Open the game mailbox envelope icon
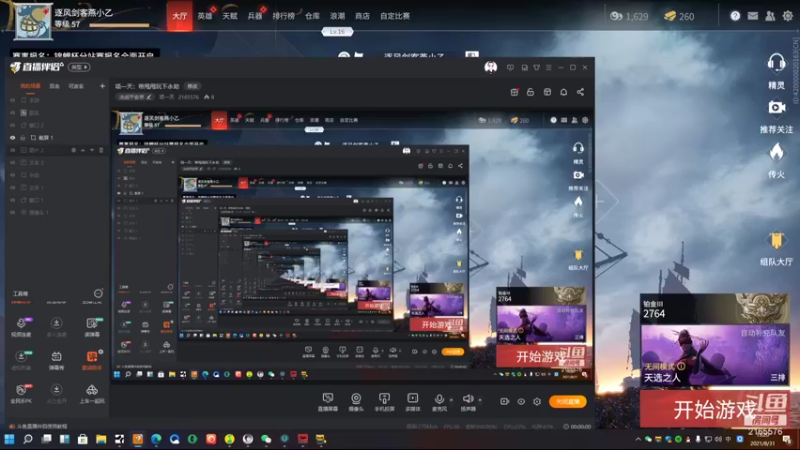This screenshot has width=800, height=450. [753, 16]
